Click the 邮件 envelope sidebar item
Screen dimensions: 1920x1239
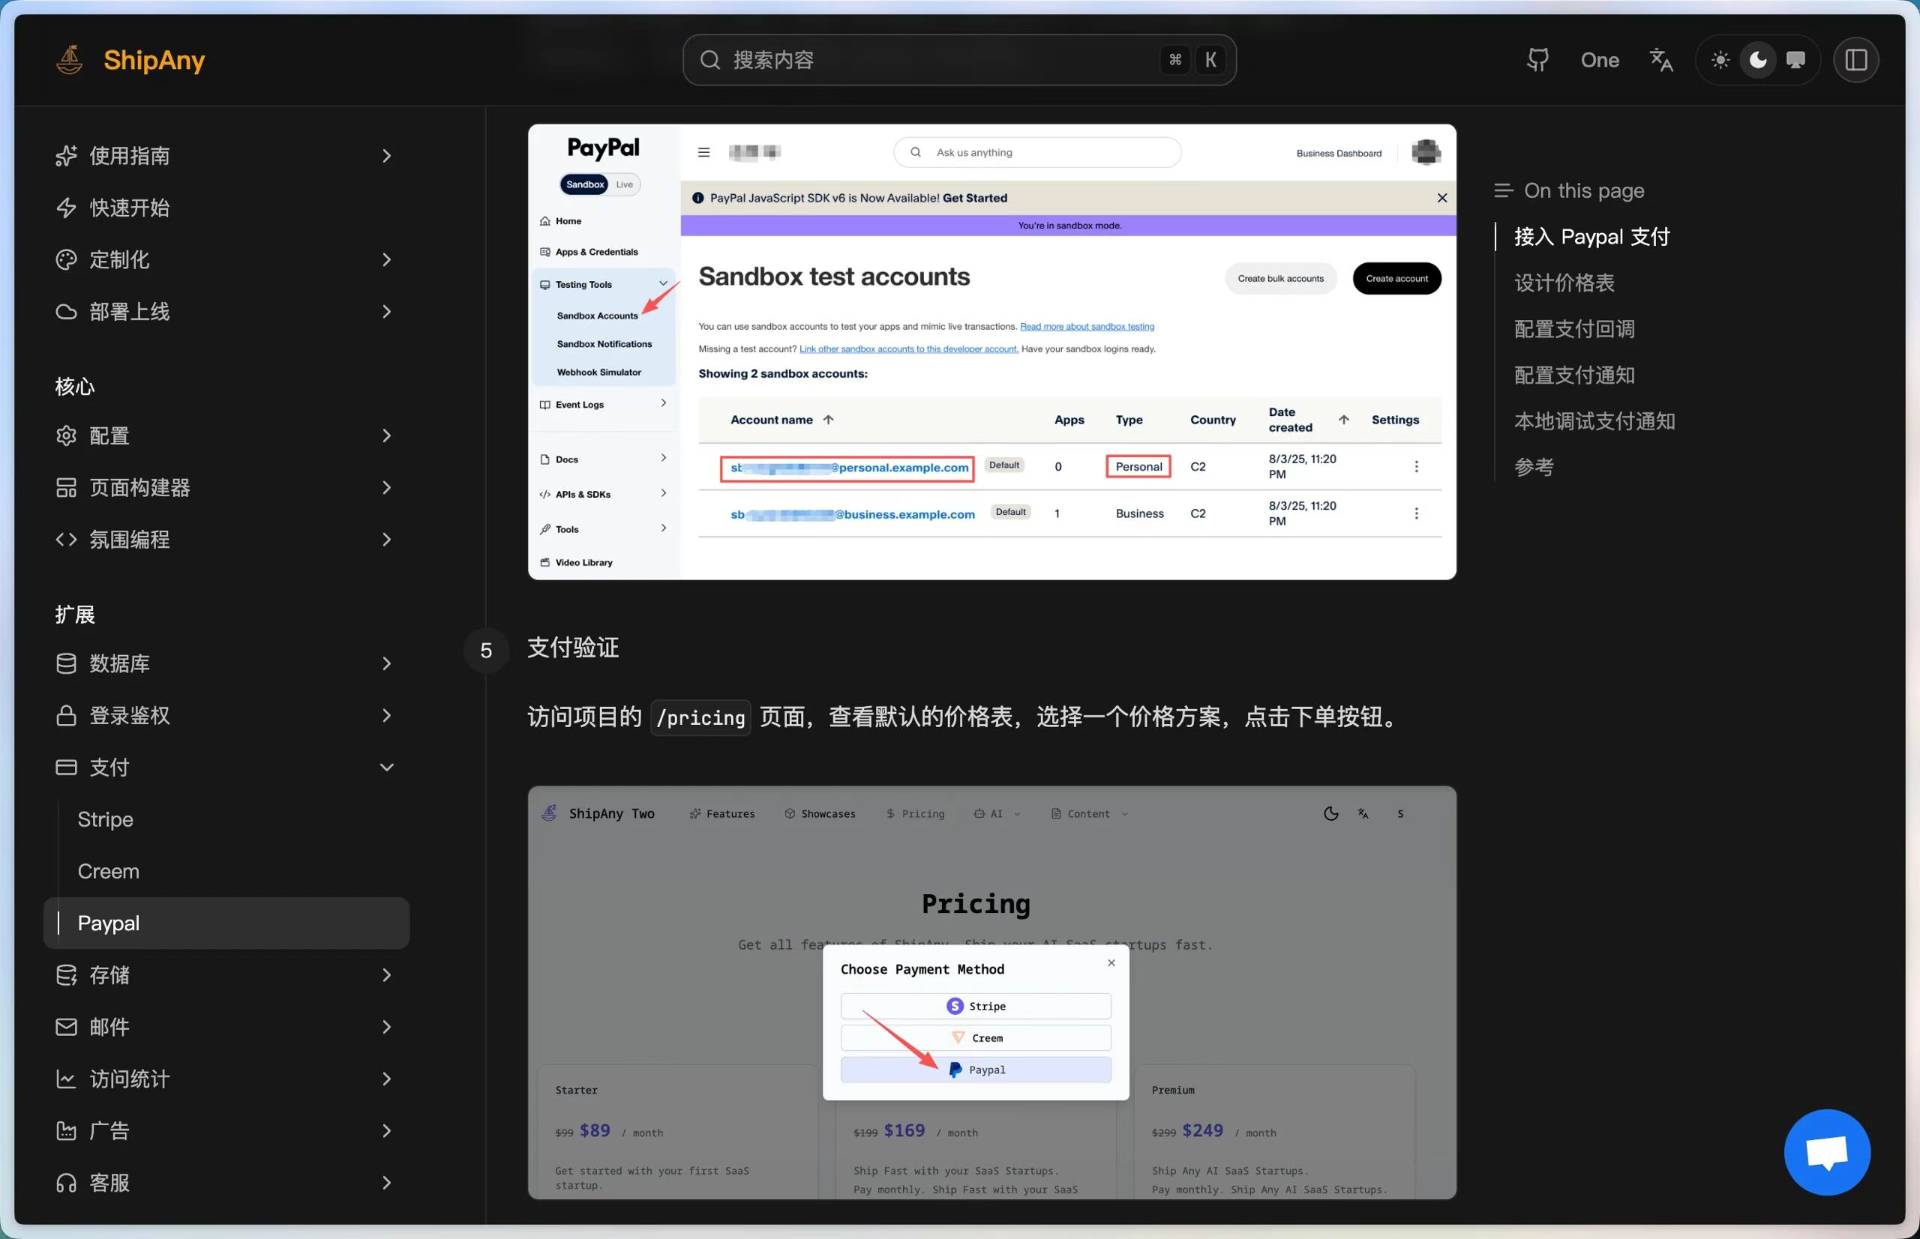pyautogui.click(x=109, y=1027)
